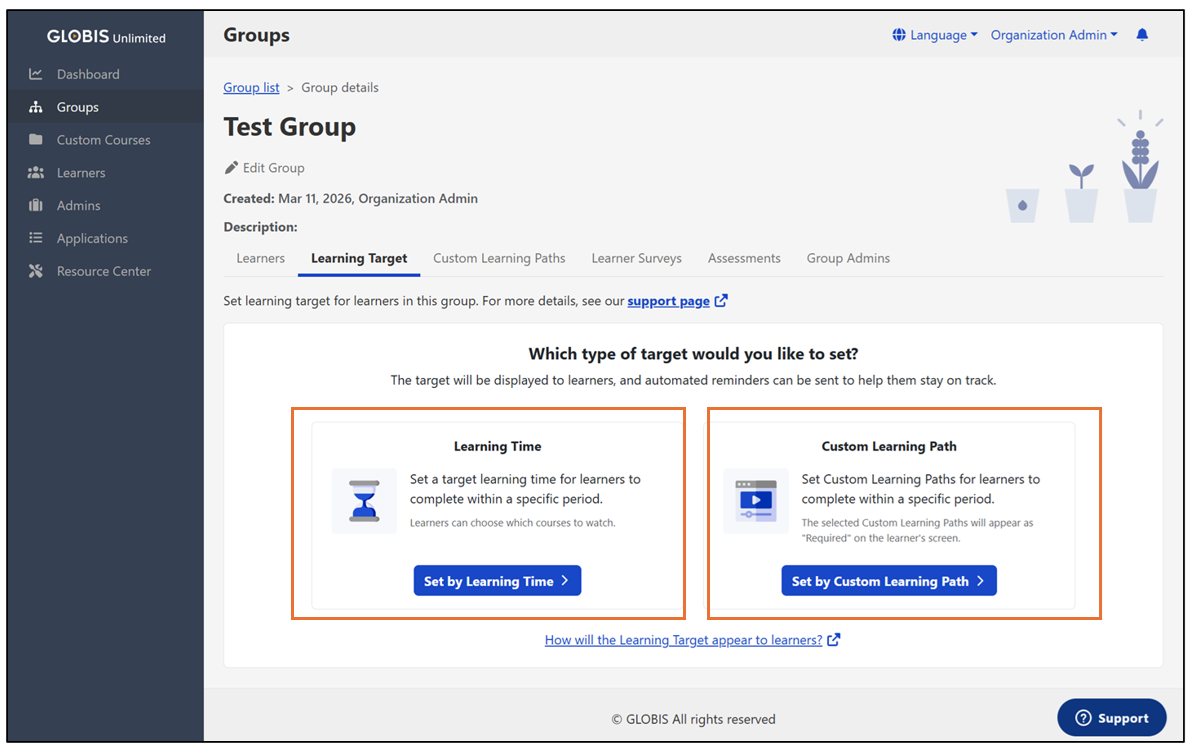
Task: Click external-link icon after Learning Target appearance link
Action: (x=834, y=640)
